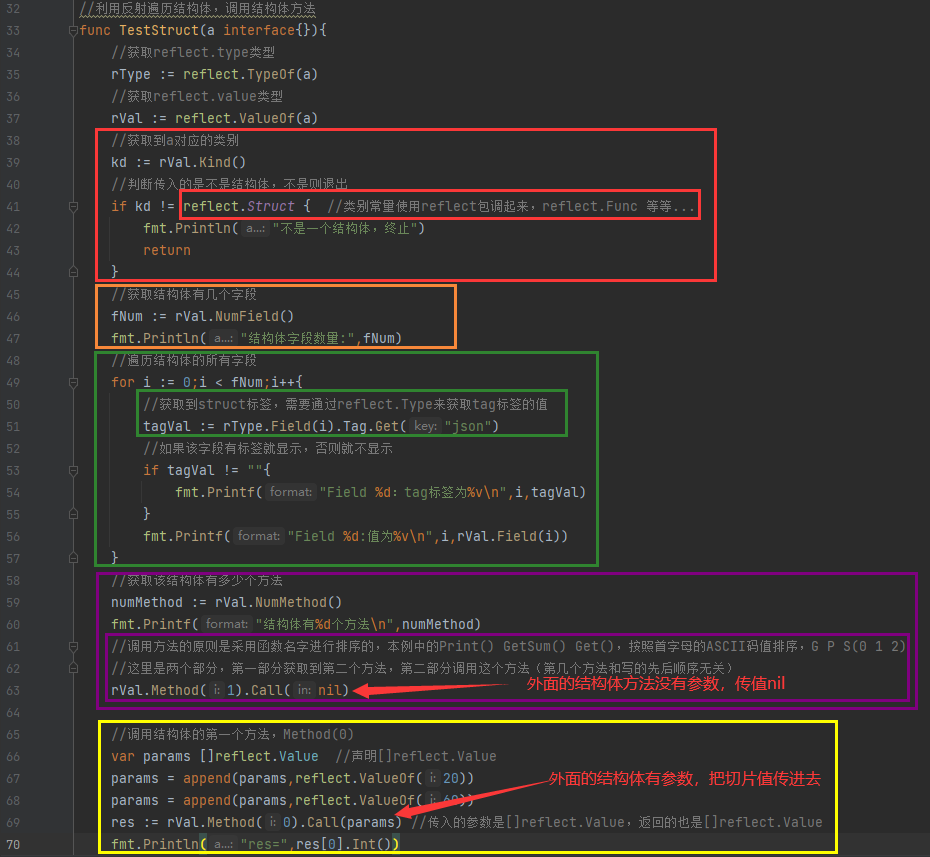Click string "结构体字段数量:" on line 47
This screenshot has width=930, height=857.
coord(298,338)
